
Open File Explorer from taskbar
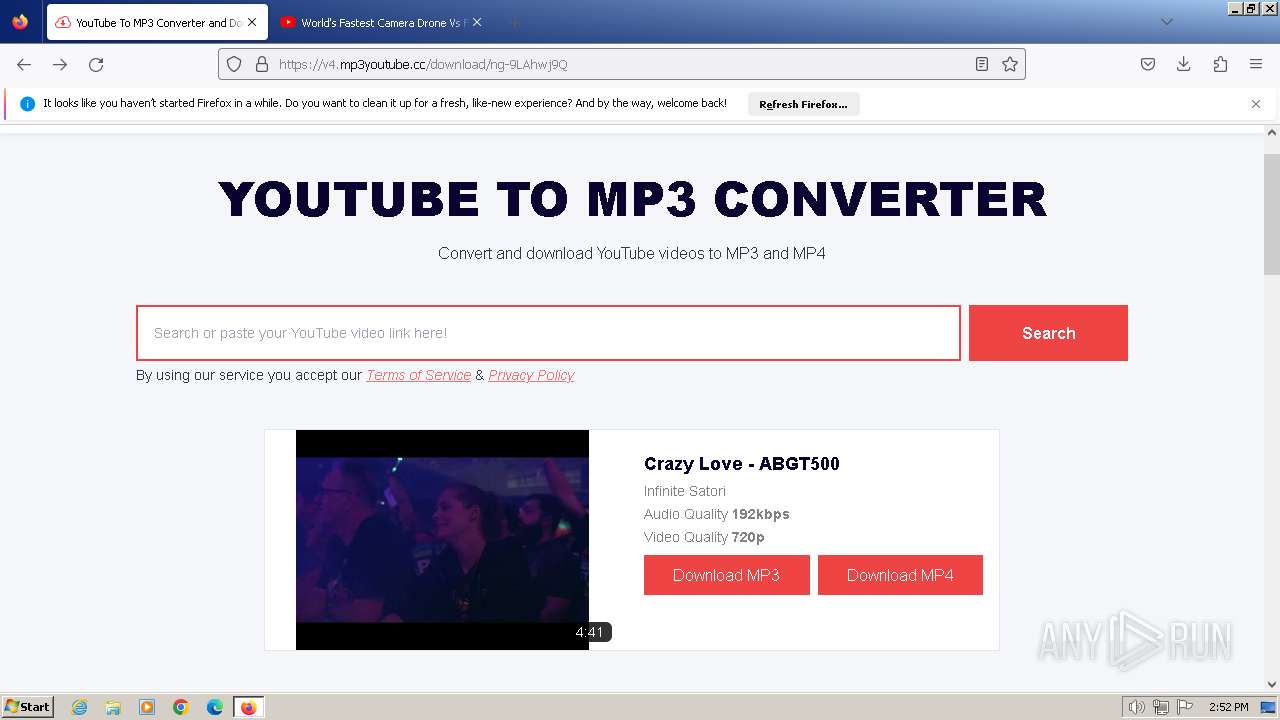tap(113, 707)
